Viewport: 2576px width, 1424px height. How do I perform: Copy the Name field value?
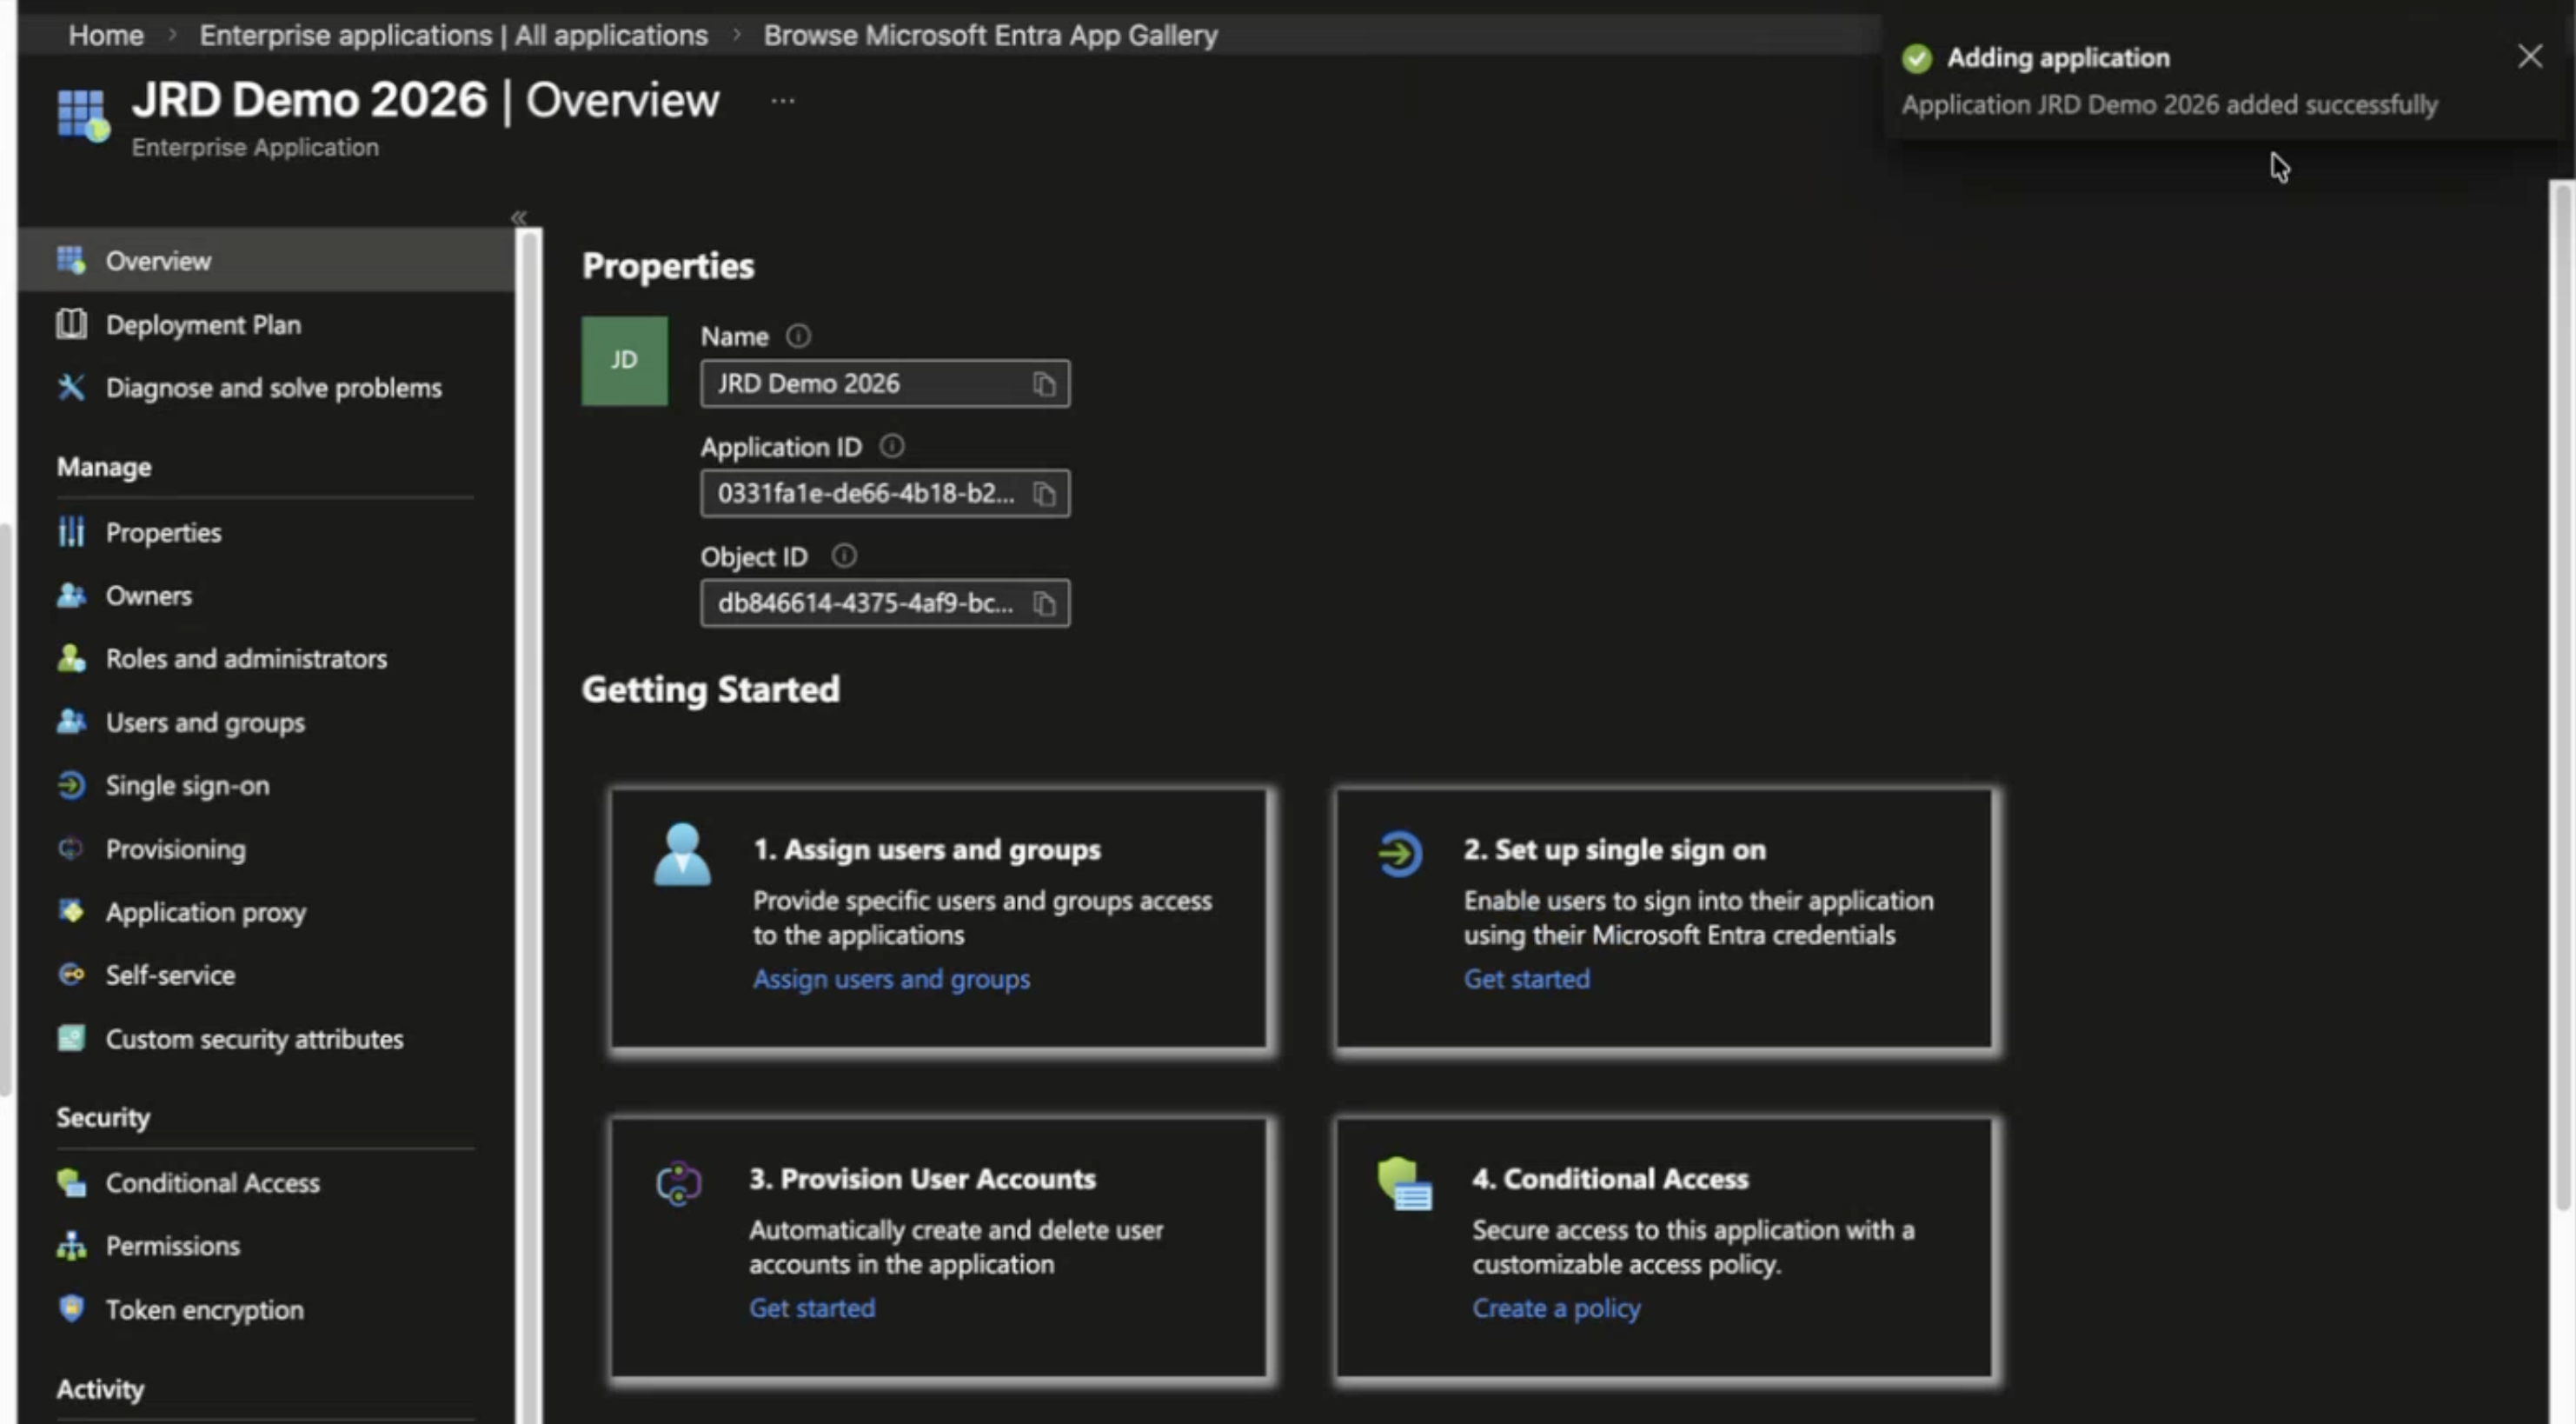pos(1044,384)
